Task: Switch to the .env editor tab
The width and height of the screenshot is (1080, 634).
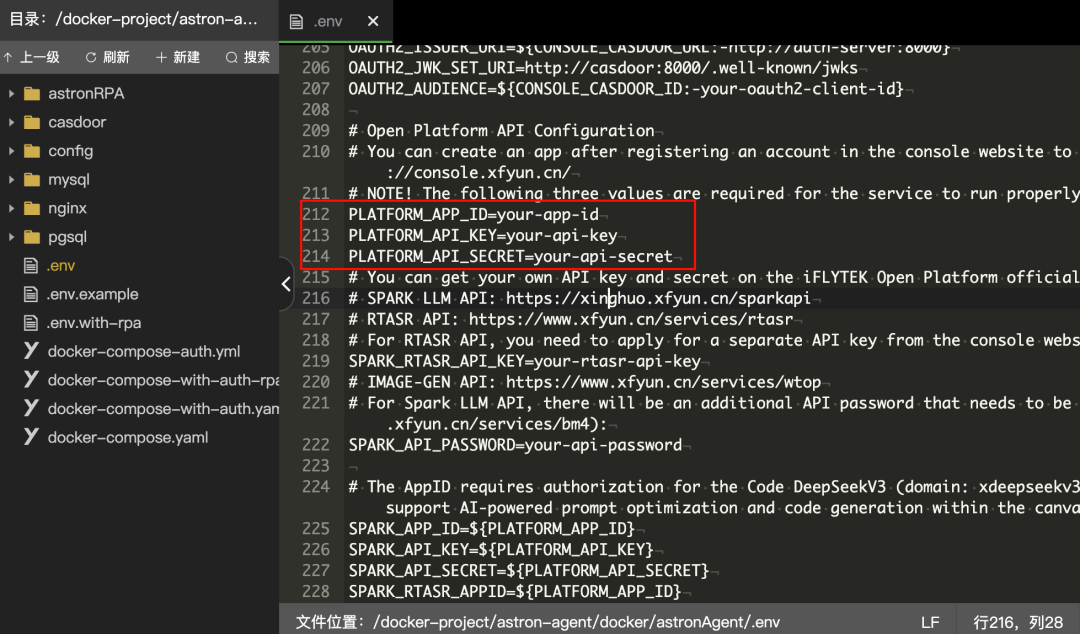Action: click(x=327, y=21)
